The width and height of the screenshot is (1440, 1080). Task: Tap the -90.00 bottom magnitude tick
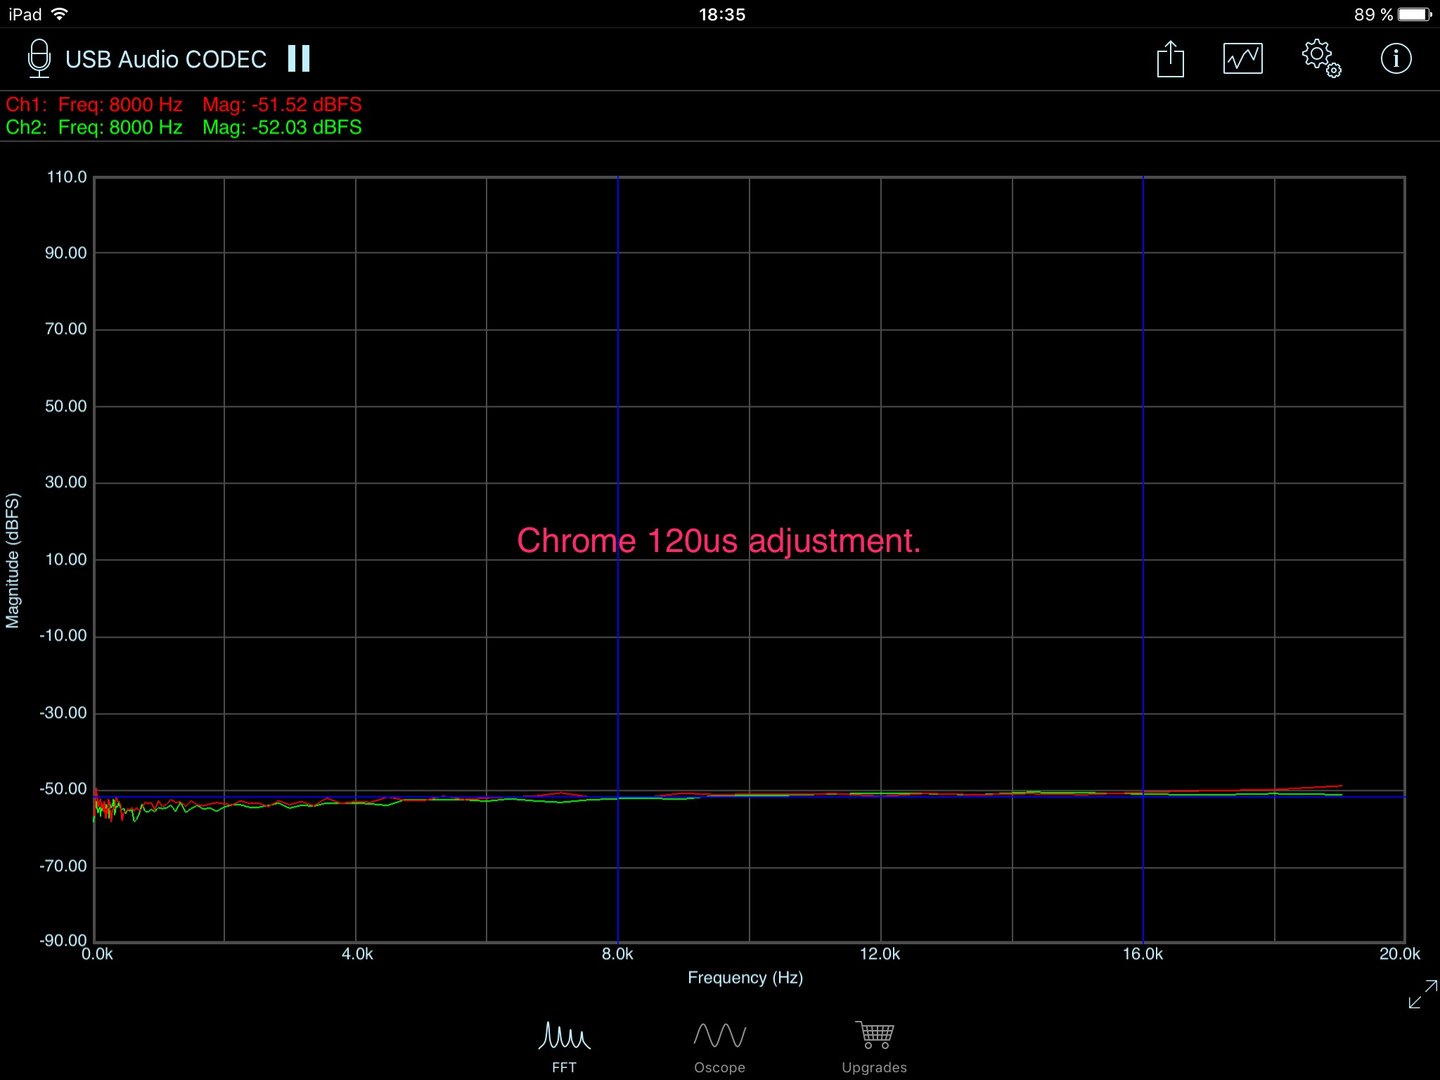(63, 940)
